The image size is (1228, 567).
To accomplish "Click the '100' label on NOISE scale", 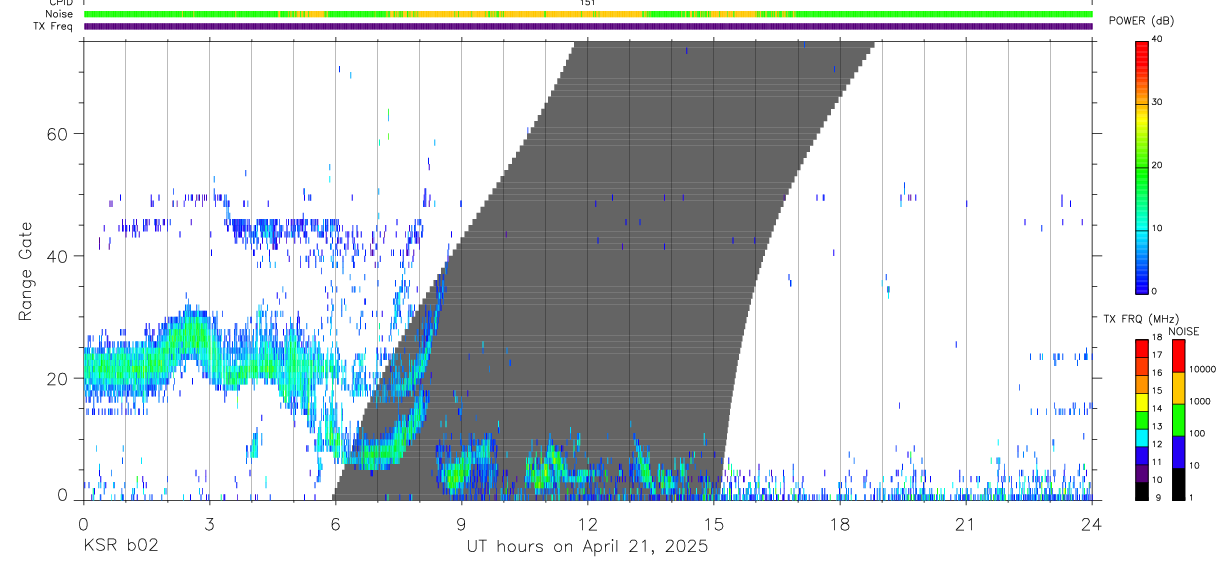I will pos(1197,433).
